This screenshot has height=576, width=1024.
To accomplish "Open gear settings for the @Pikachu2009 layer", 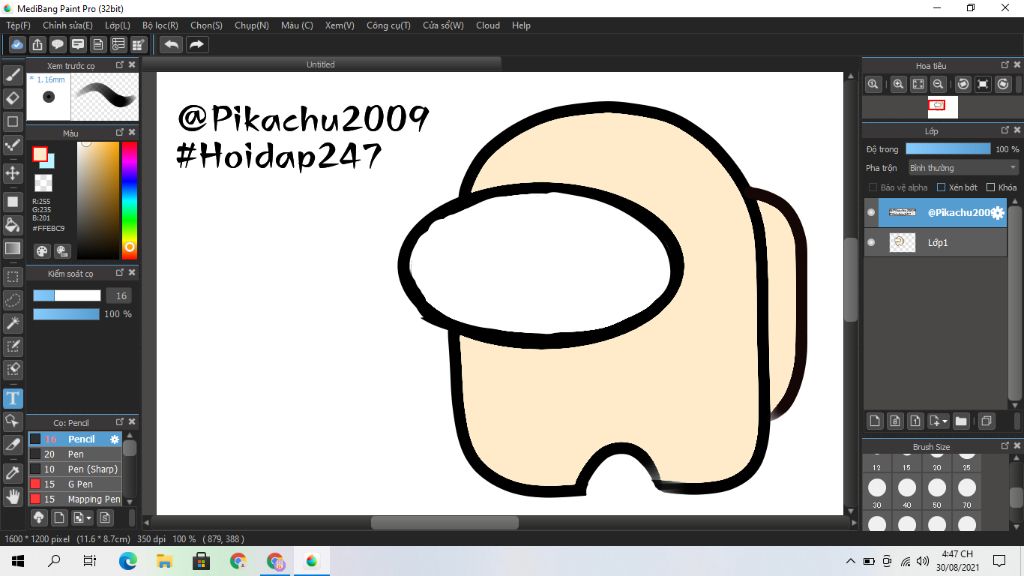I will point(997,212).
